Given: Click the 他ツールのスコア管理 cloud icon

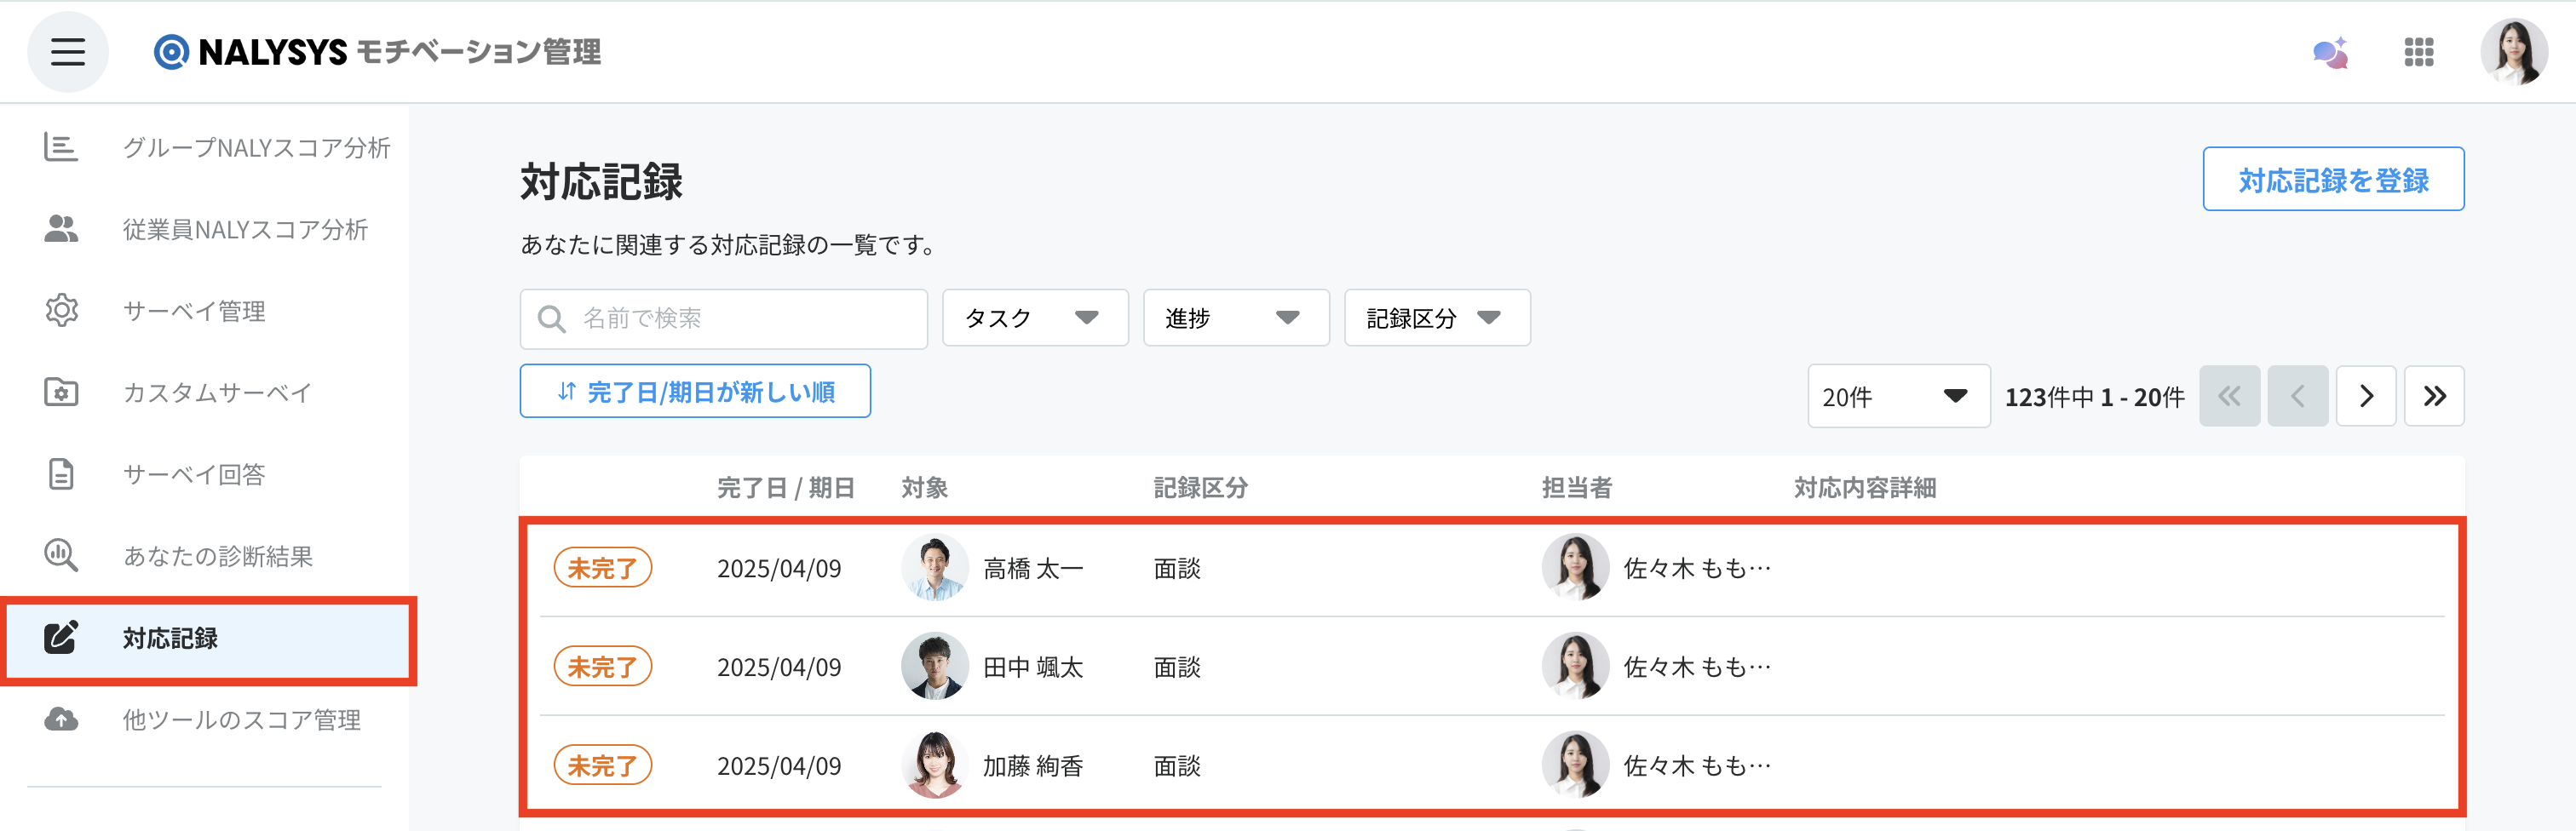Looking at the screenshot, I should 61,719.
